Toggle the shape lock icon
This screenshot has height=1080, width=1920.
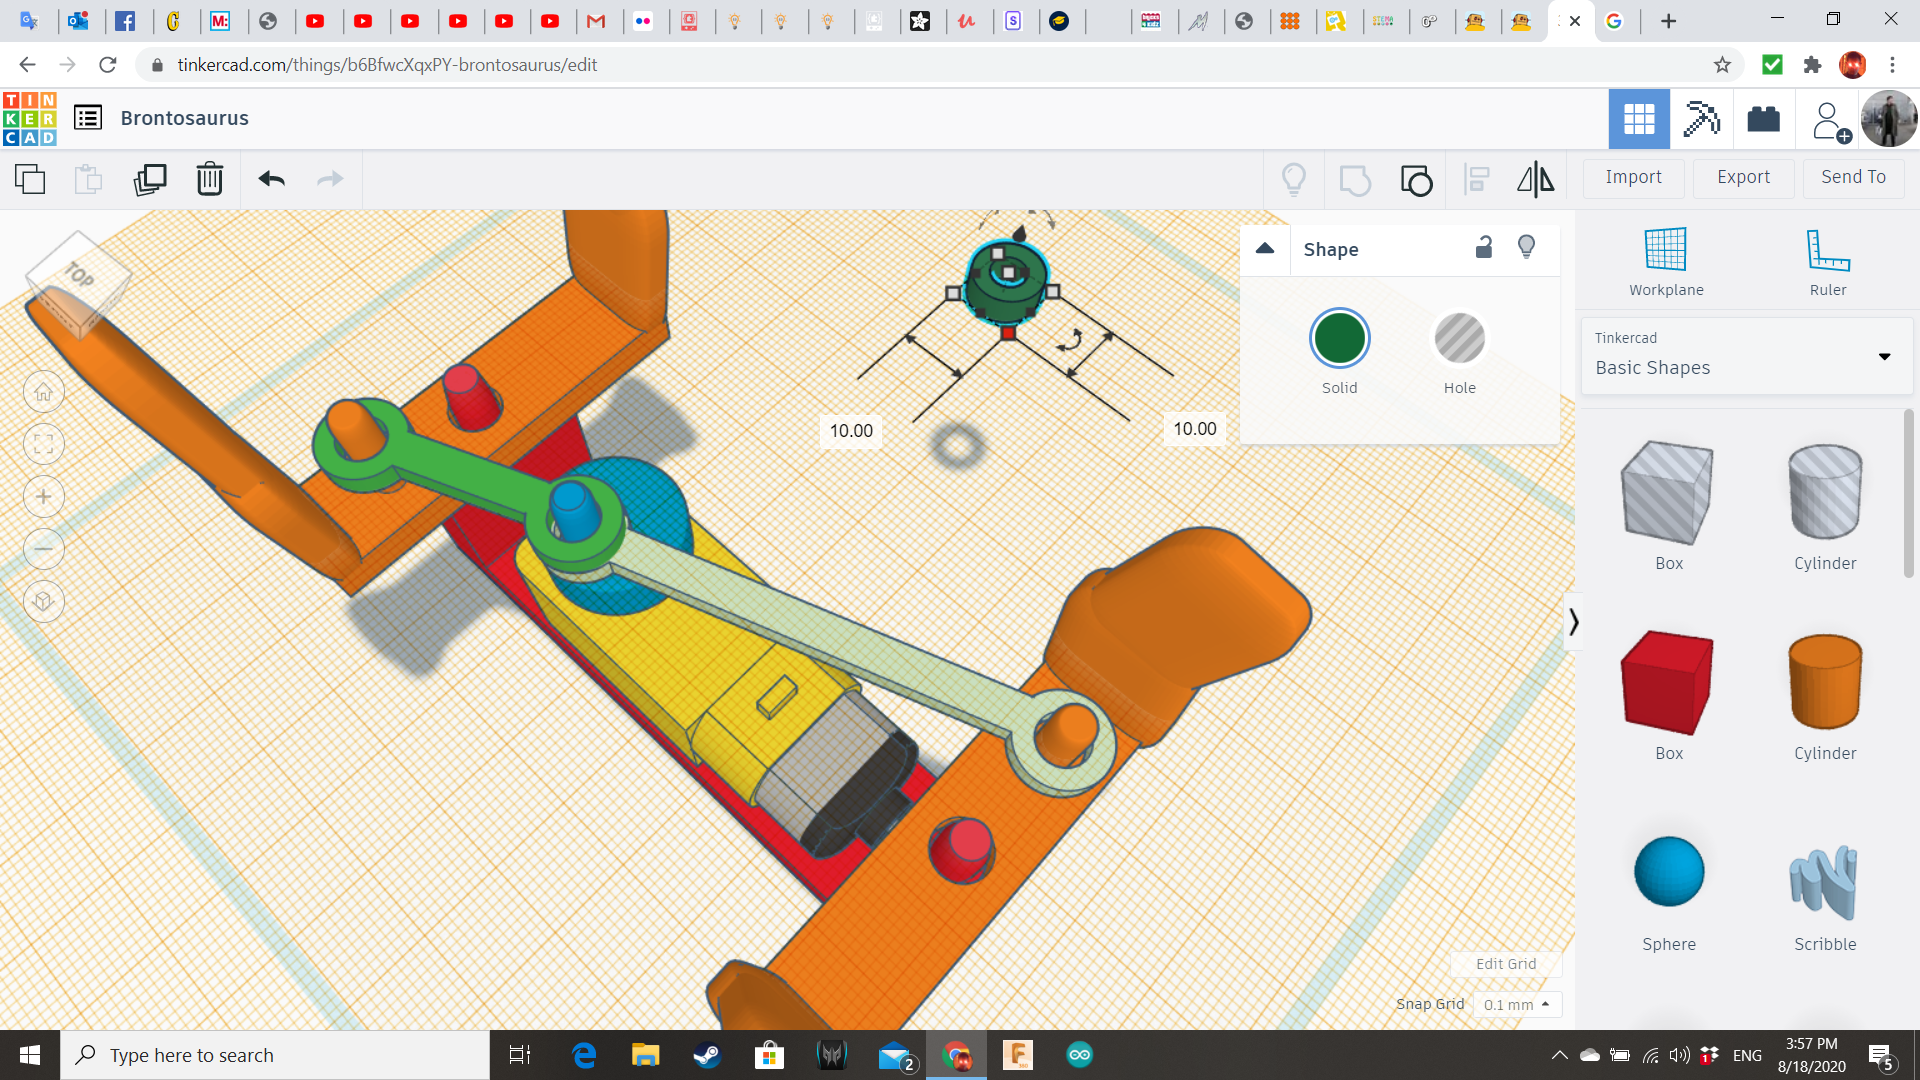1484,248
